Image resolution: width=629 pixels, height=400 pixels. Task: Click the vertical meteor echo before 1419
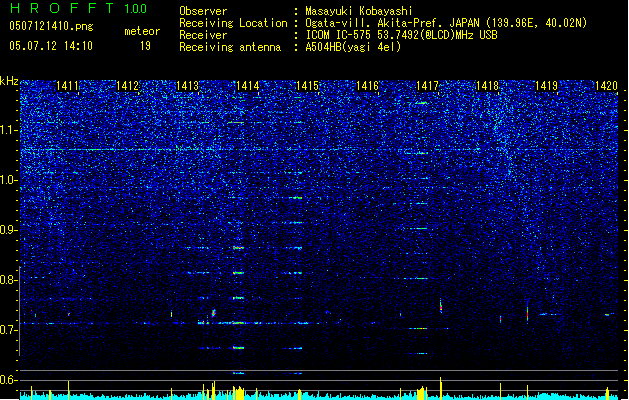[x=527, y=313]
